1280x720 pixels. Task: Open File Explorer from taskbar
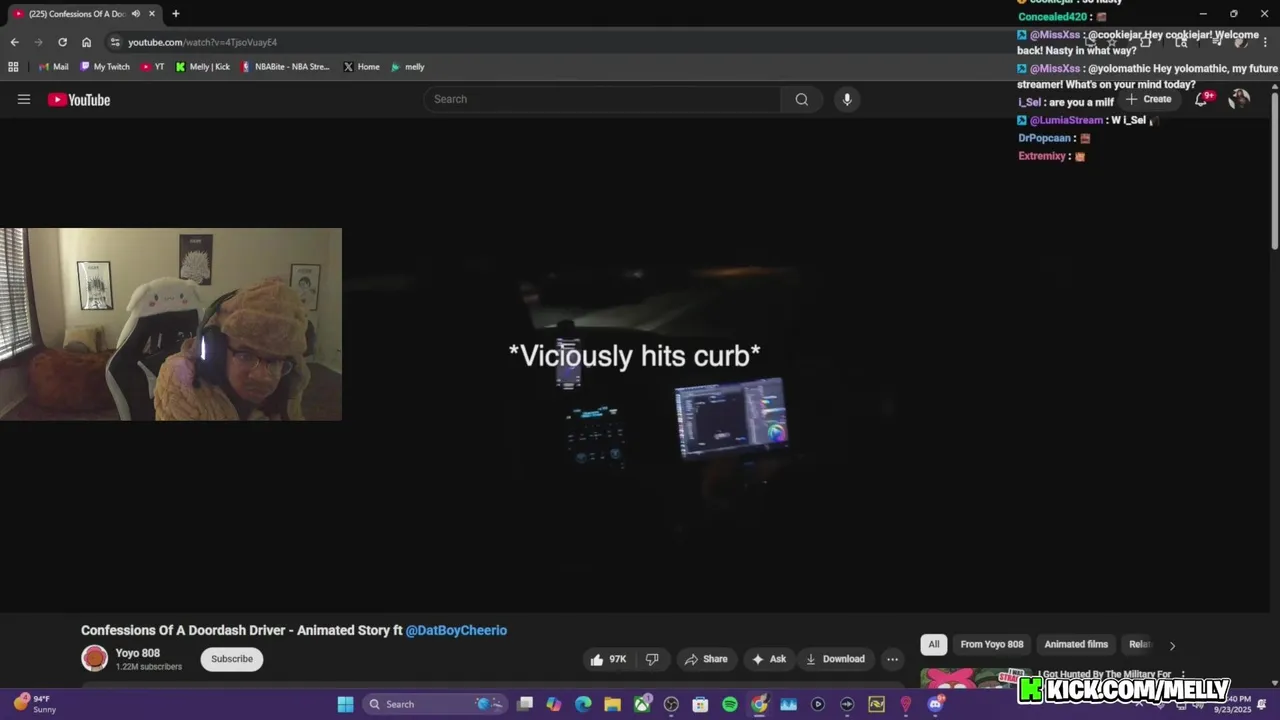pyautogui.click(x=612, y=704)
